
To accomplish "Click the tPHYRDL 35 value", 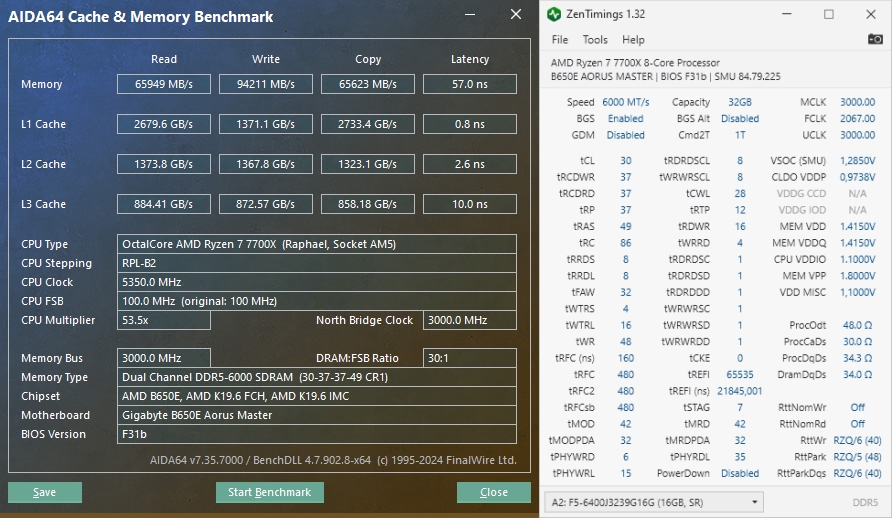I will (x=740, y=457).
